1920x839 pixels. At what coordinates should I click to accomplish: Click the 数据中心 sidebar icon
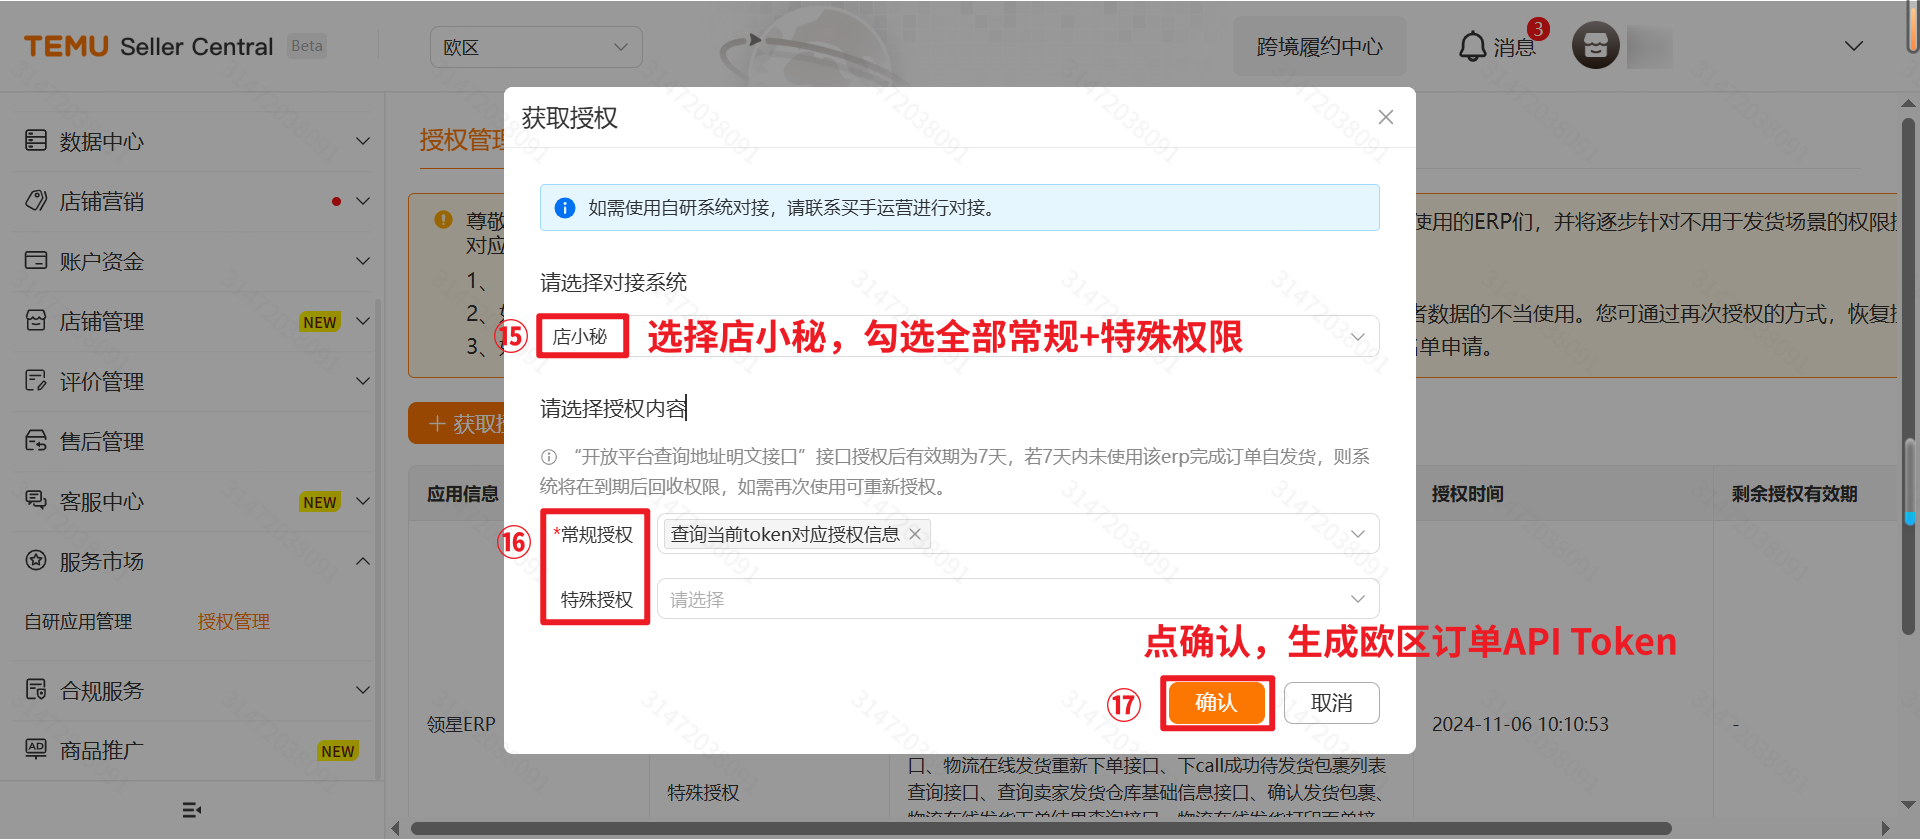36,141
